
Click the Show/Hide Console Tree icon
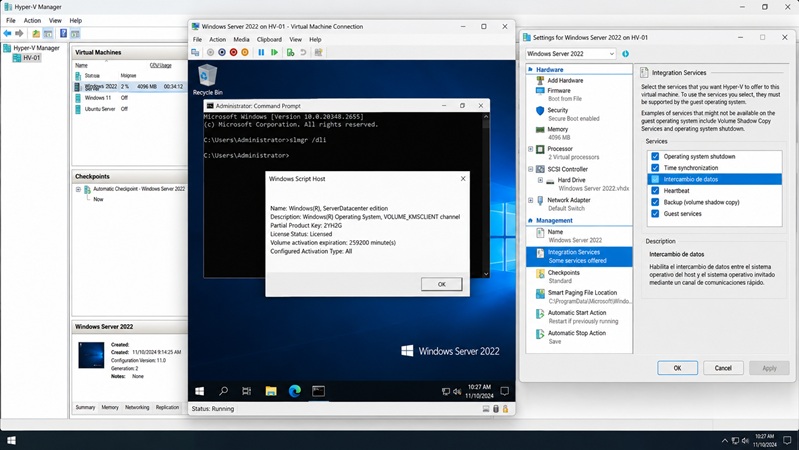coord(48,34)
